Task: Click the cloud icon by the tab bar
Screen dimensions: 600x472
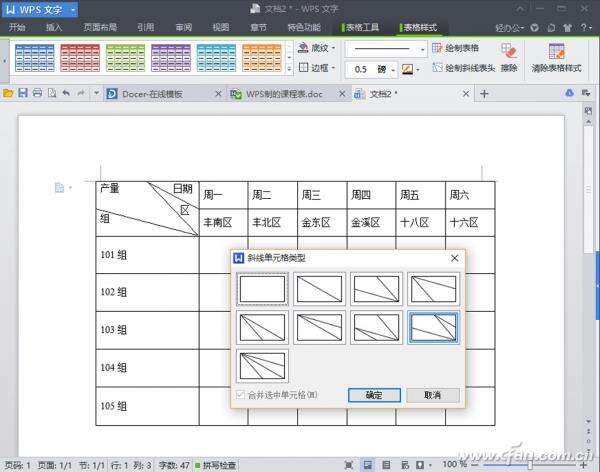Action: point(569,93)
